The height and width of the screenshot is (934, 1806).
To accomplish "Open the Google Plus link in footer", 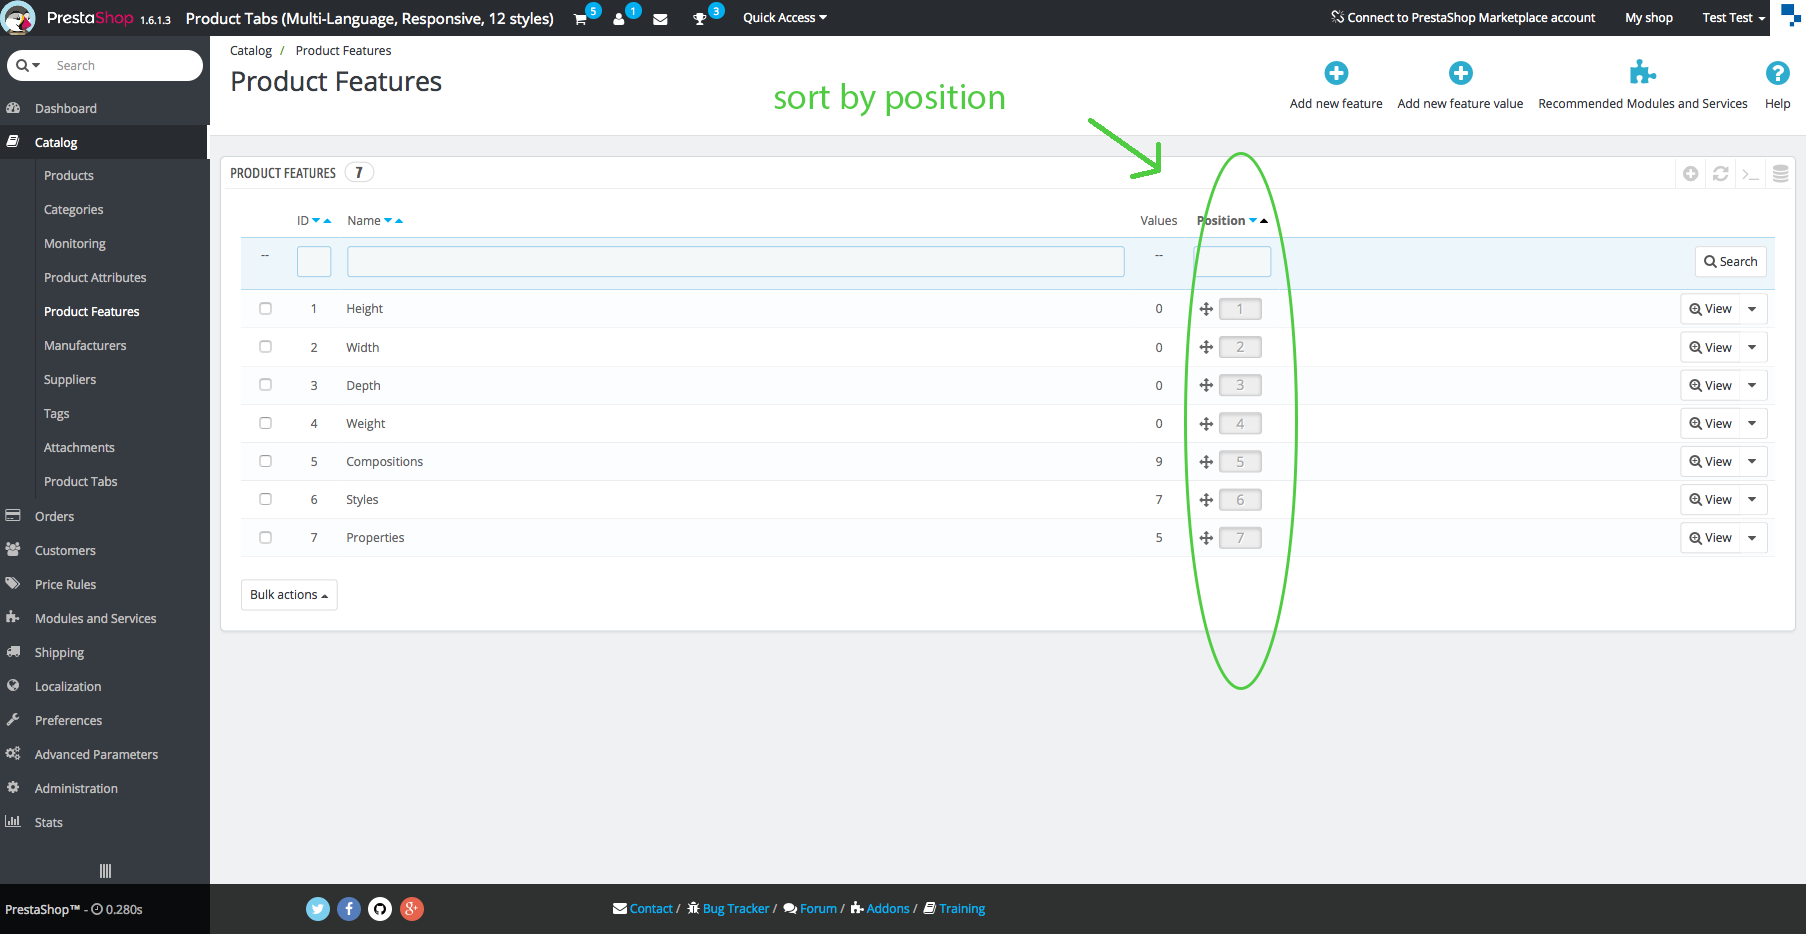I will 412,909.
